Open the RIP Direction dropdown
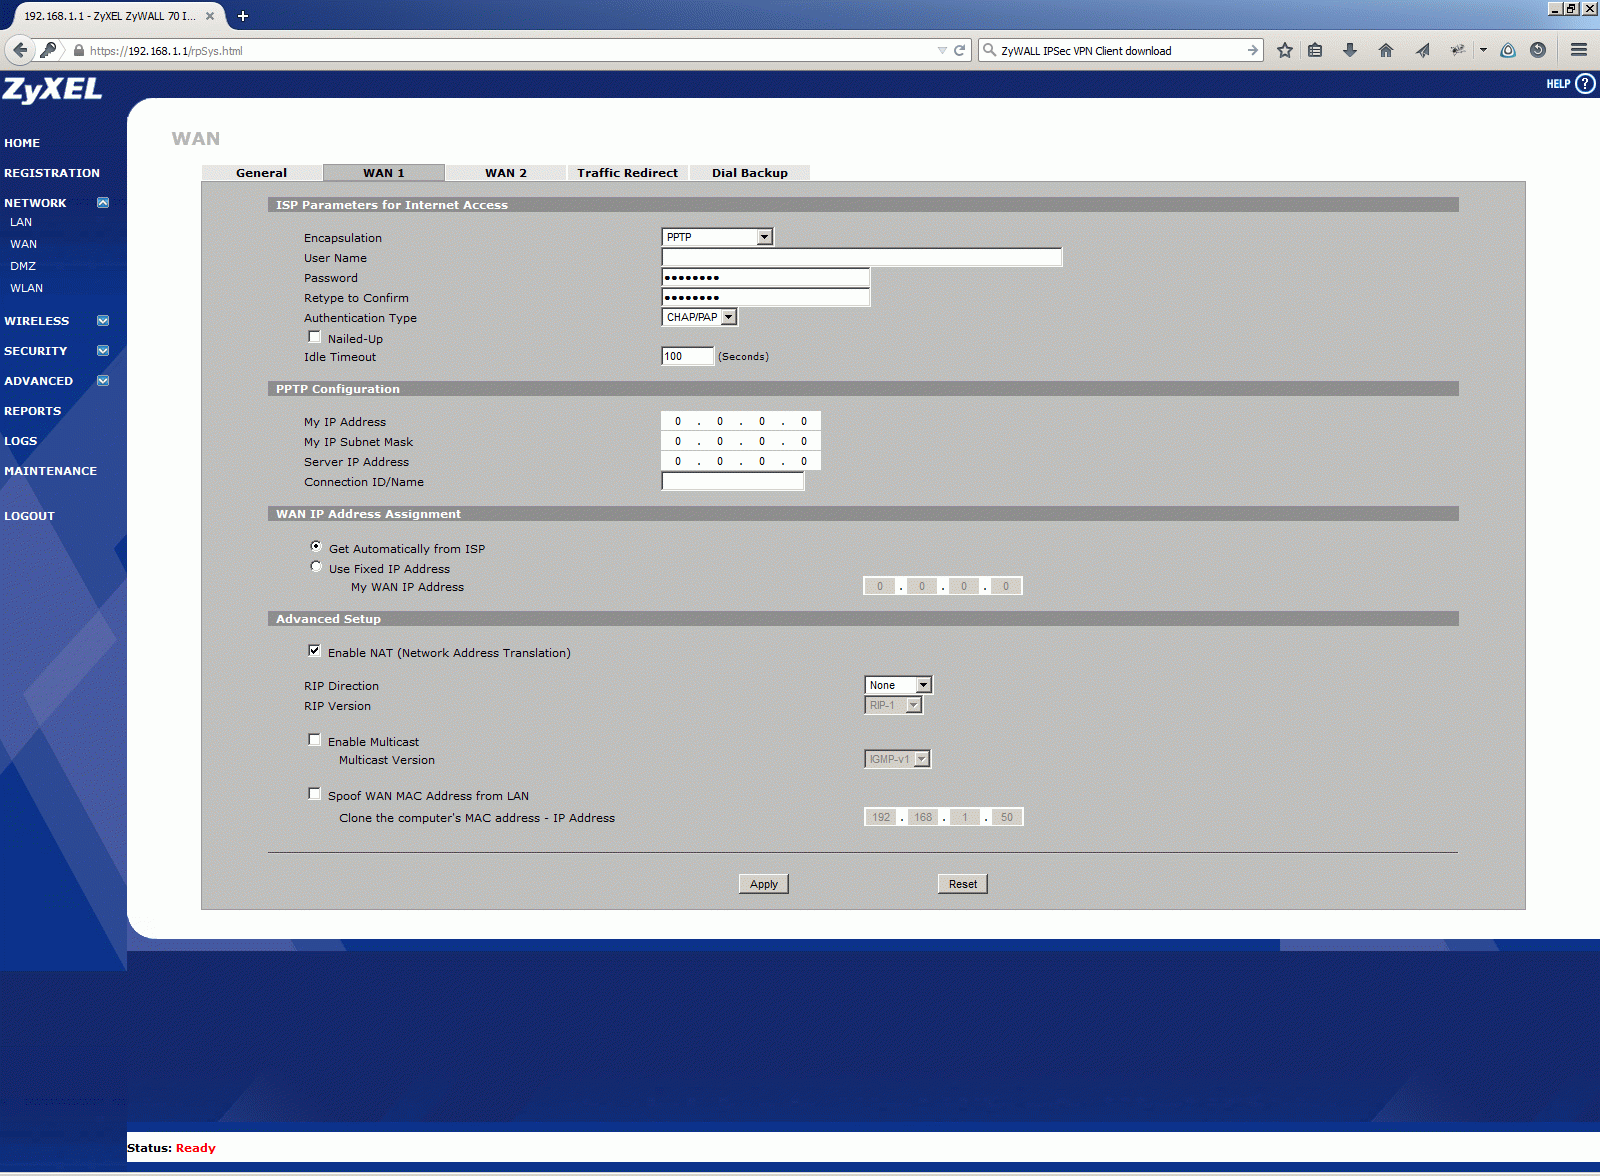 tap(898, 685)
